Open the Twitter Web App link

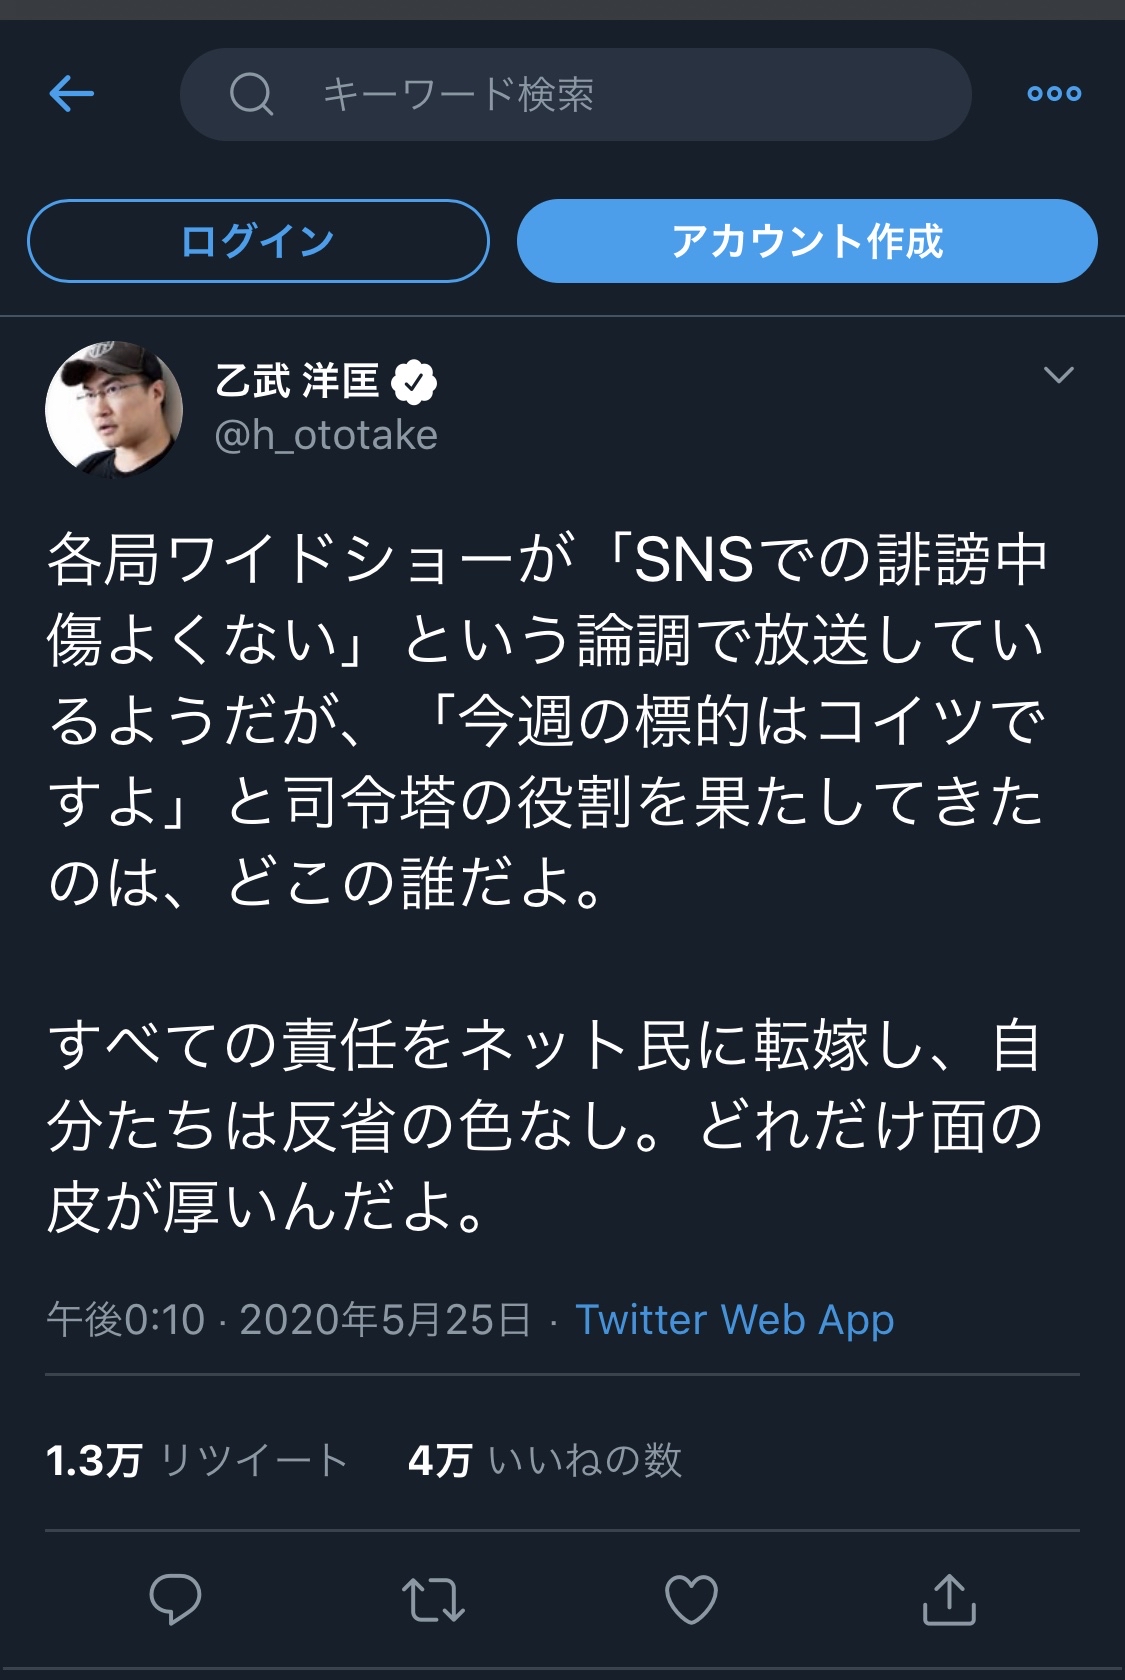[734, 1320]
